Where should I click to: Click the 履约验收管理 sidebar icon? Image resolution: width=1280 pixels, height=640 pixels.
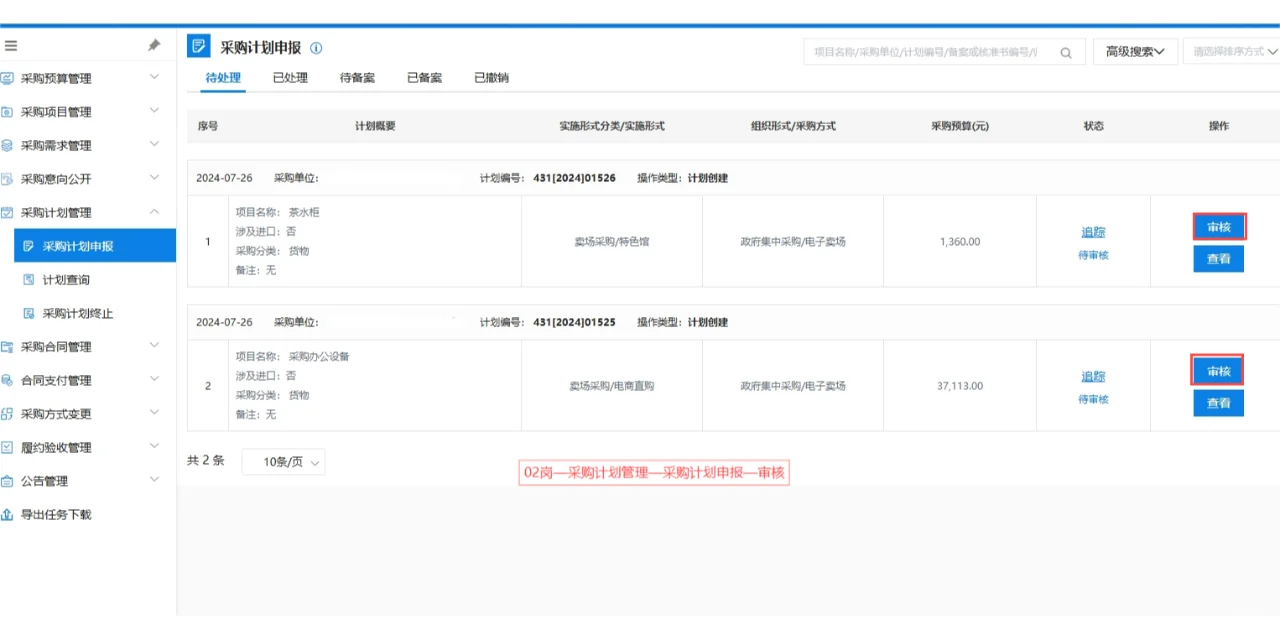click(8, 447)
